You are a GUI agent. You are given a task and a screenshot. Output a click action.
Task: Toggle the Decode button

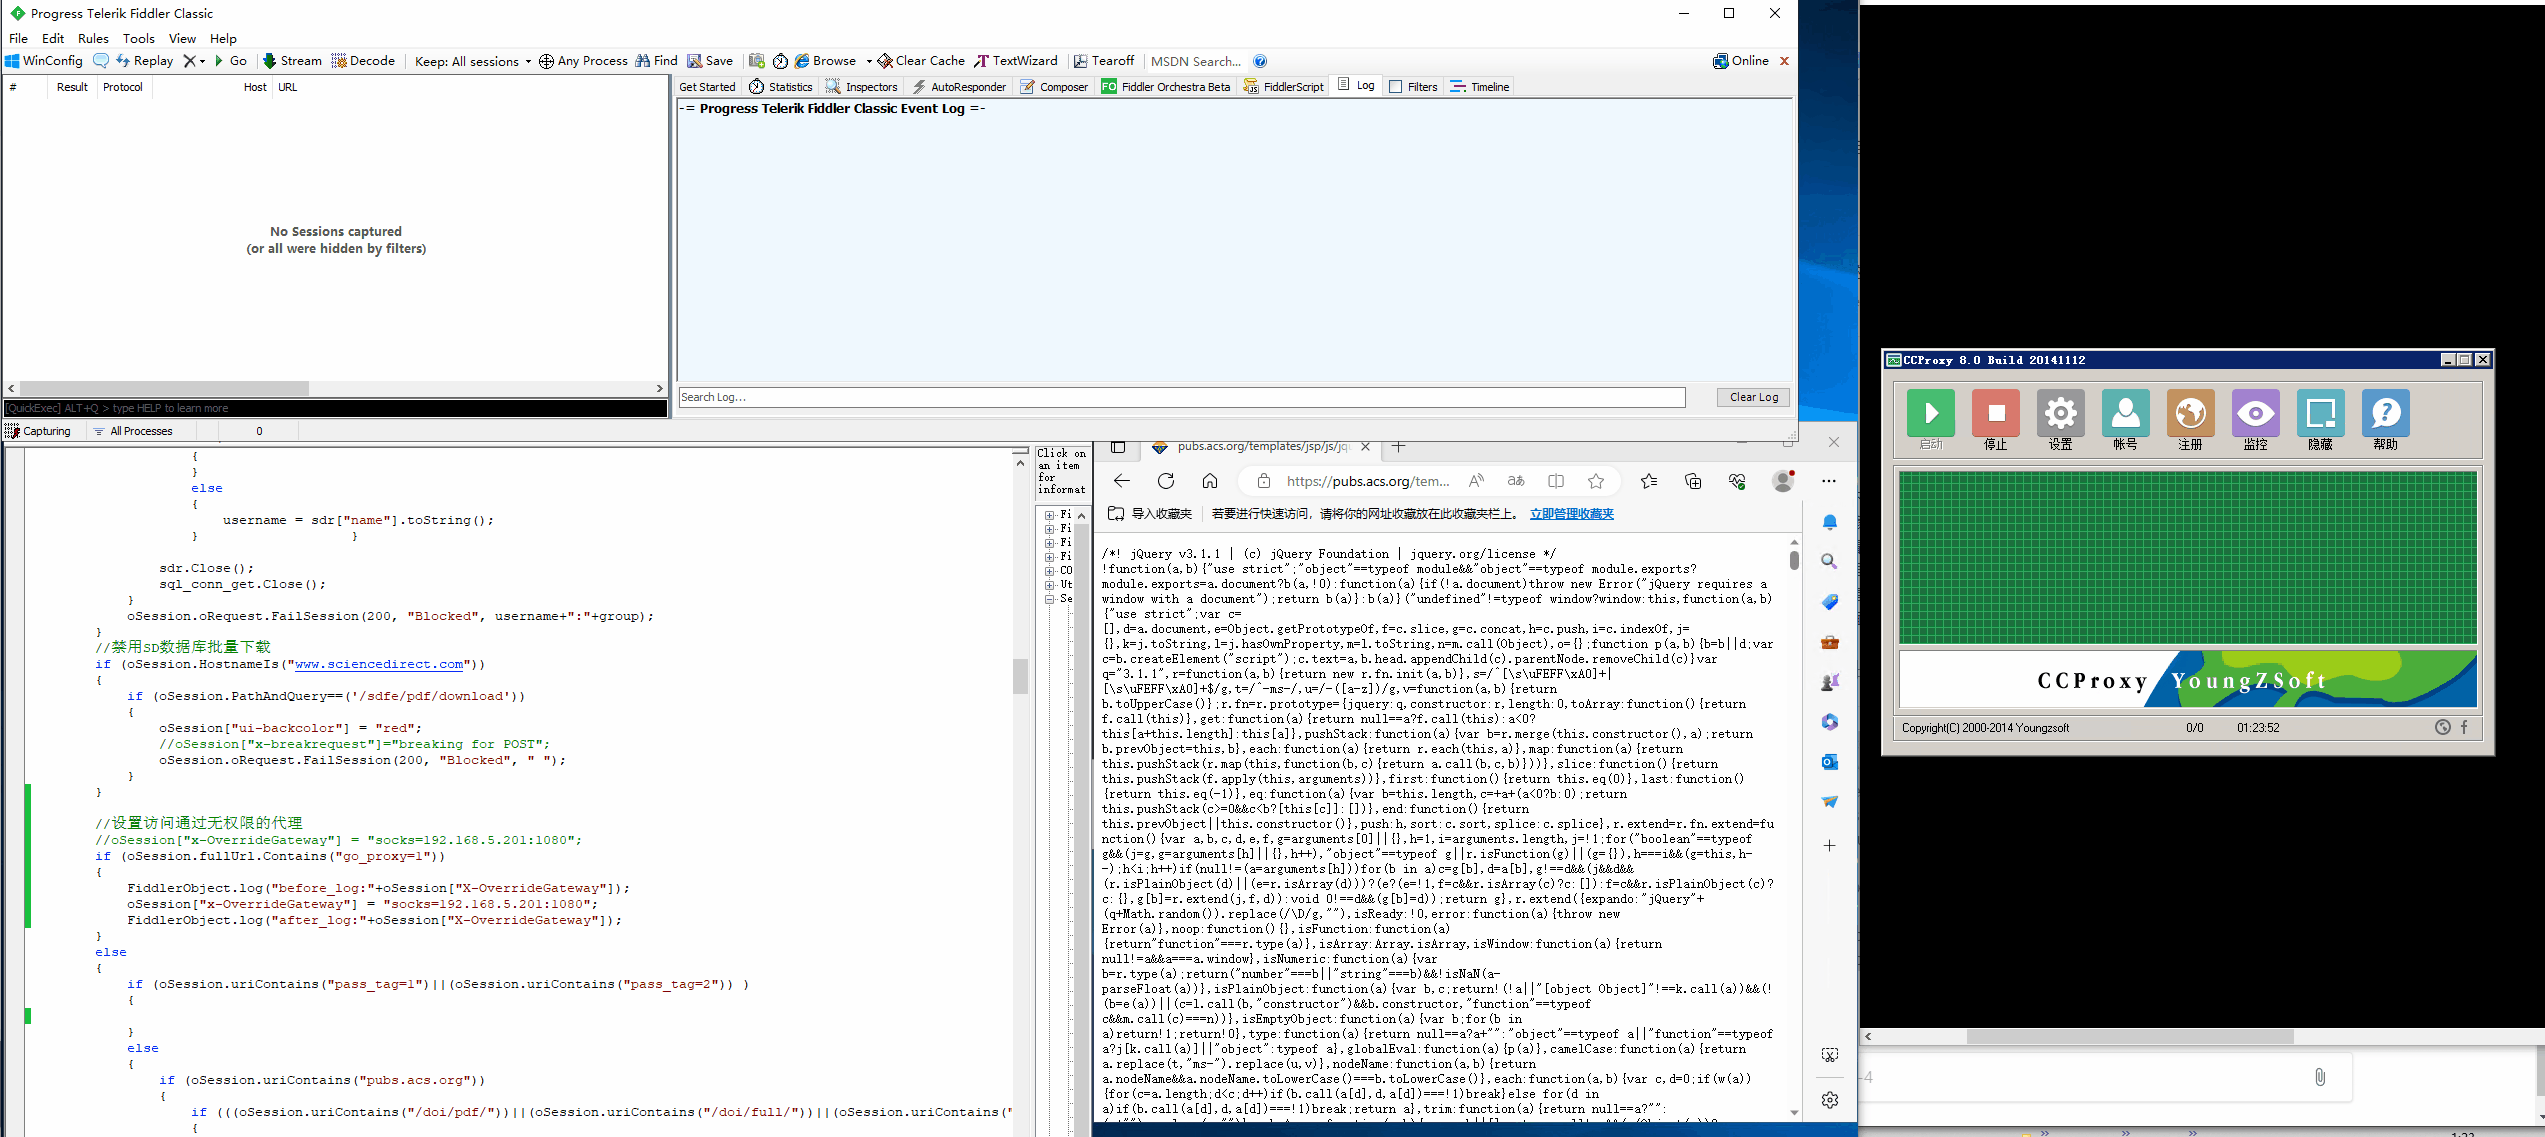[363, 61]
